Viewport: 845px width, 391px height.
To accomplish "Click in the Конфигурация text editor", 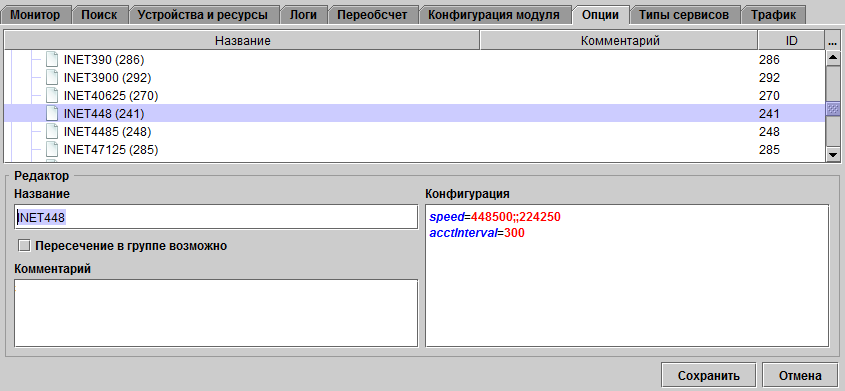I will click(x=627, y=275).
